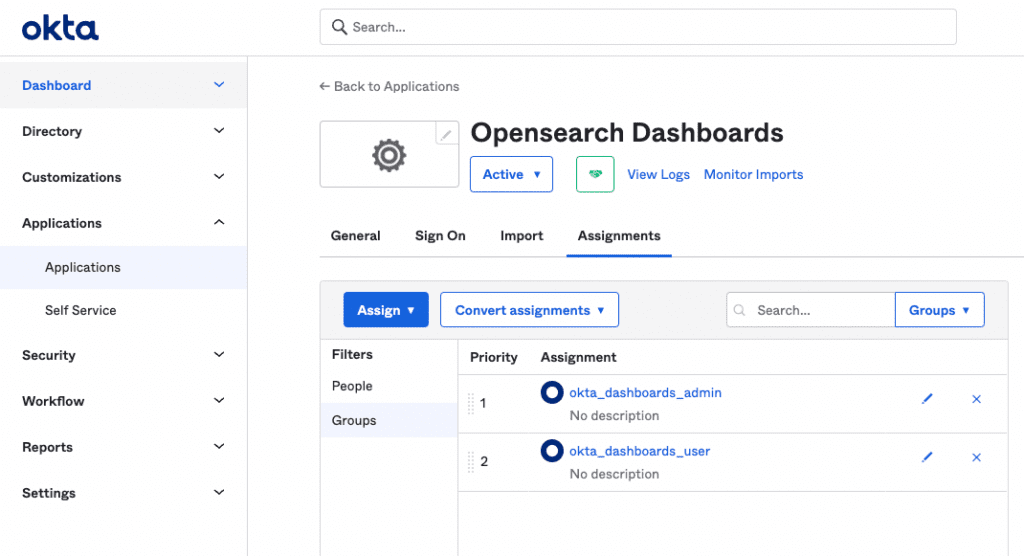The height and width of the screenshot is (556, 1024).
Task: Click the Opensearch Dashboards title
Action: click(627, 133)
